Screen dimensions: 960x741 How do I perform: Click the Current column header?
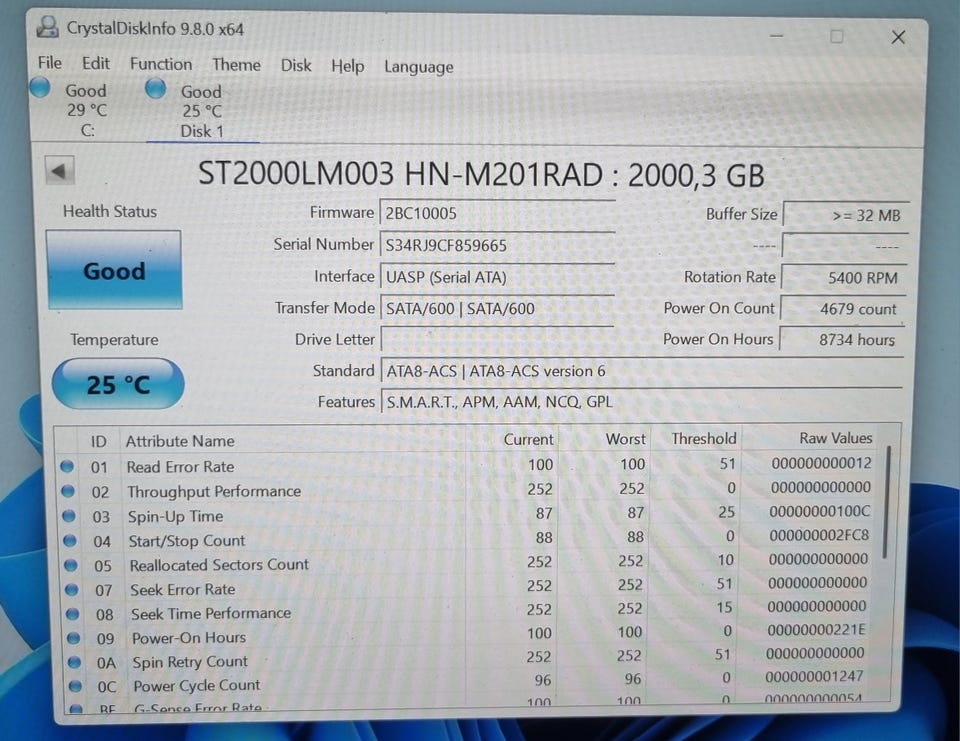point(528,439)
